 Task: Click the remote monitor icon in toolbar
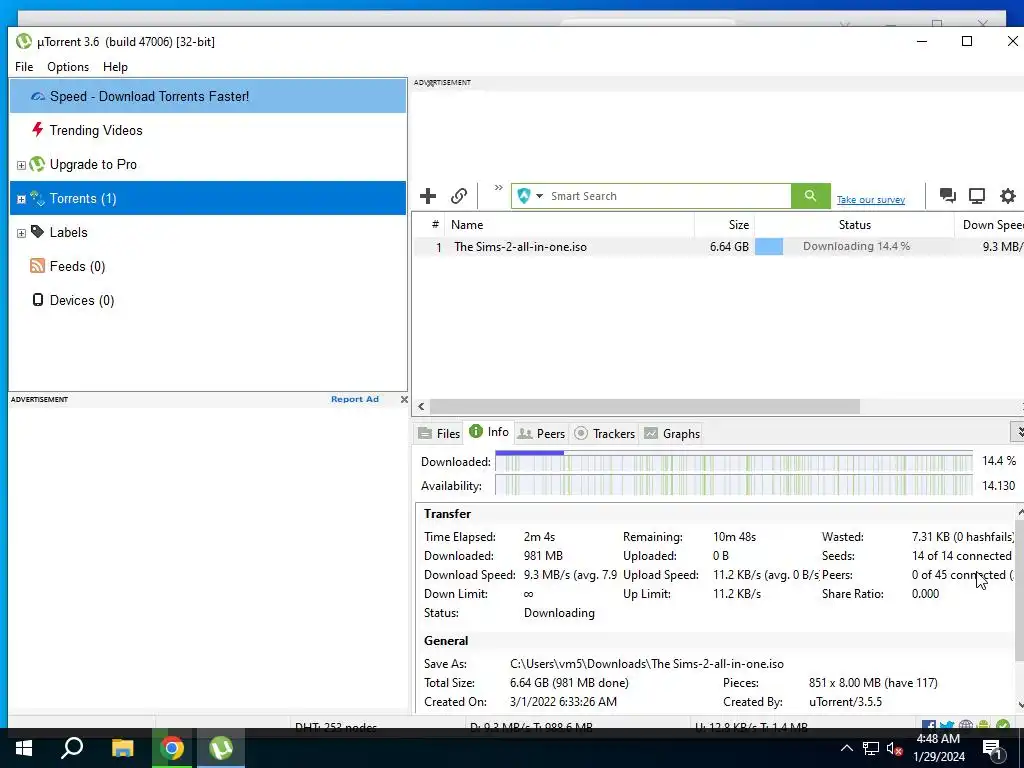coord(977,195)
